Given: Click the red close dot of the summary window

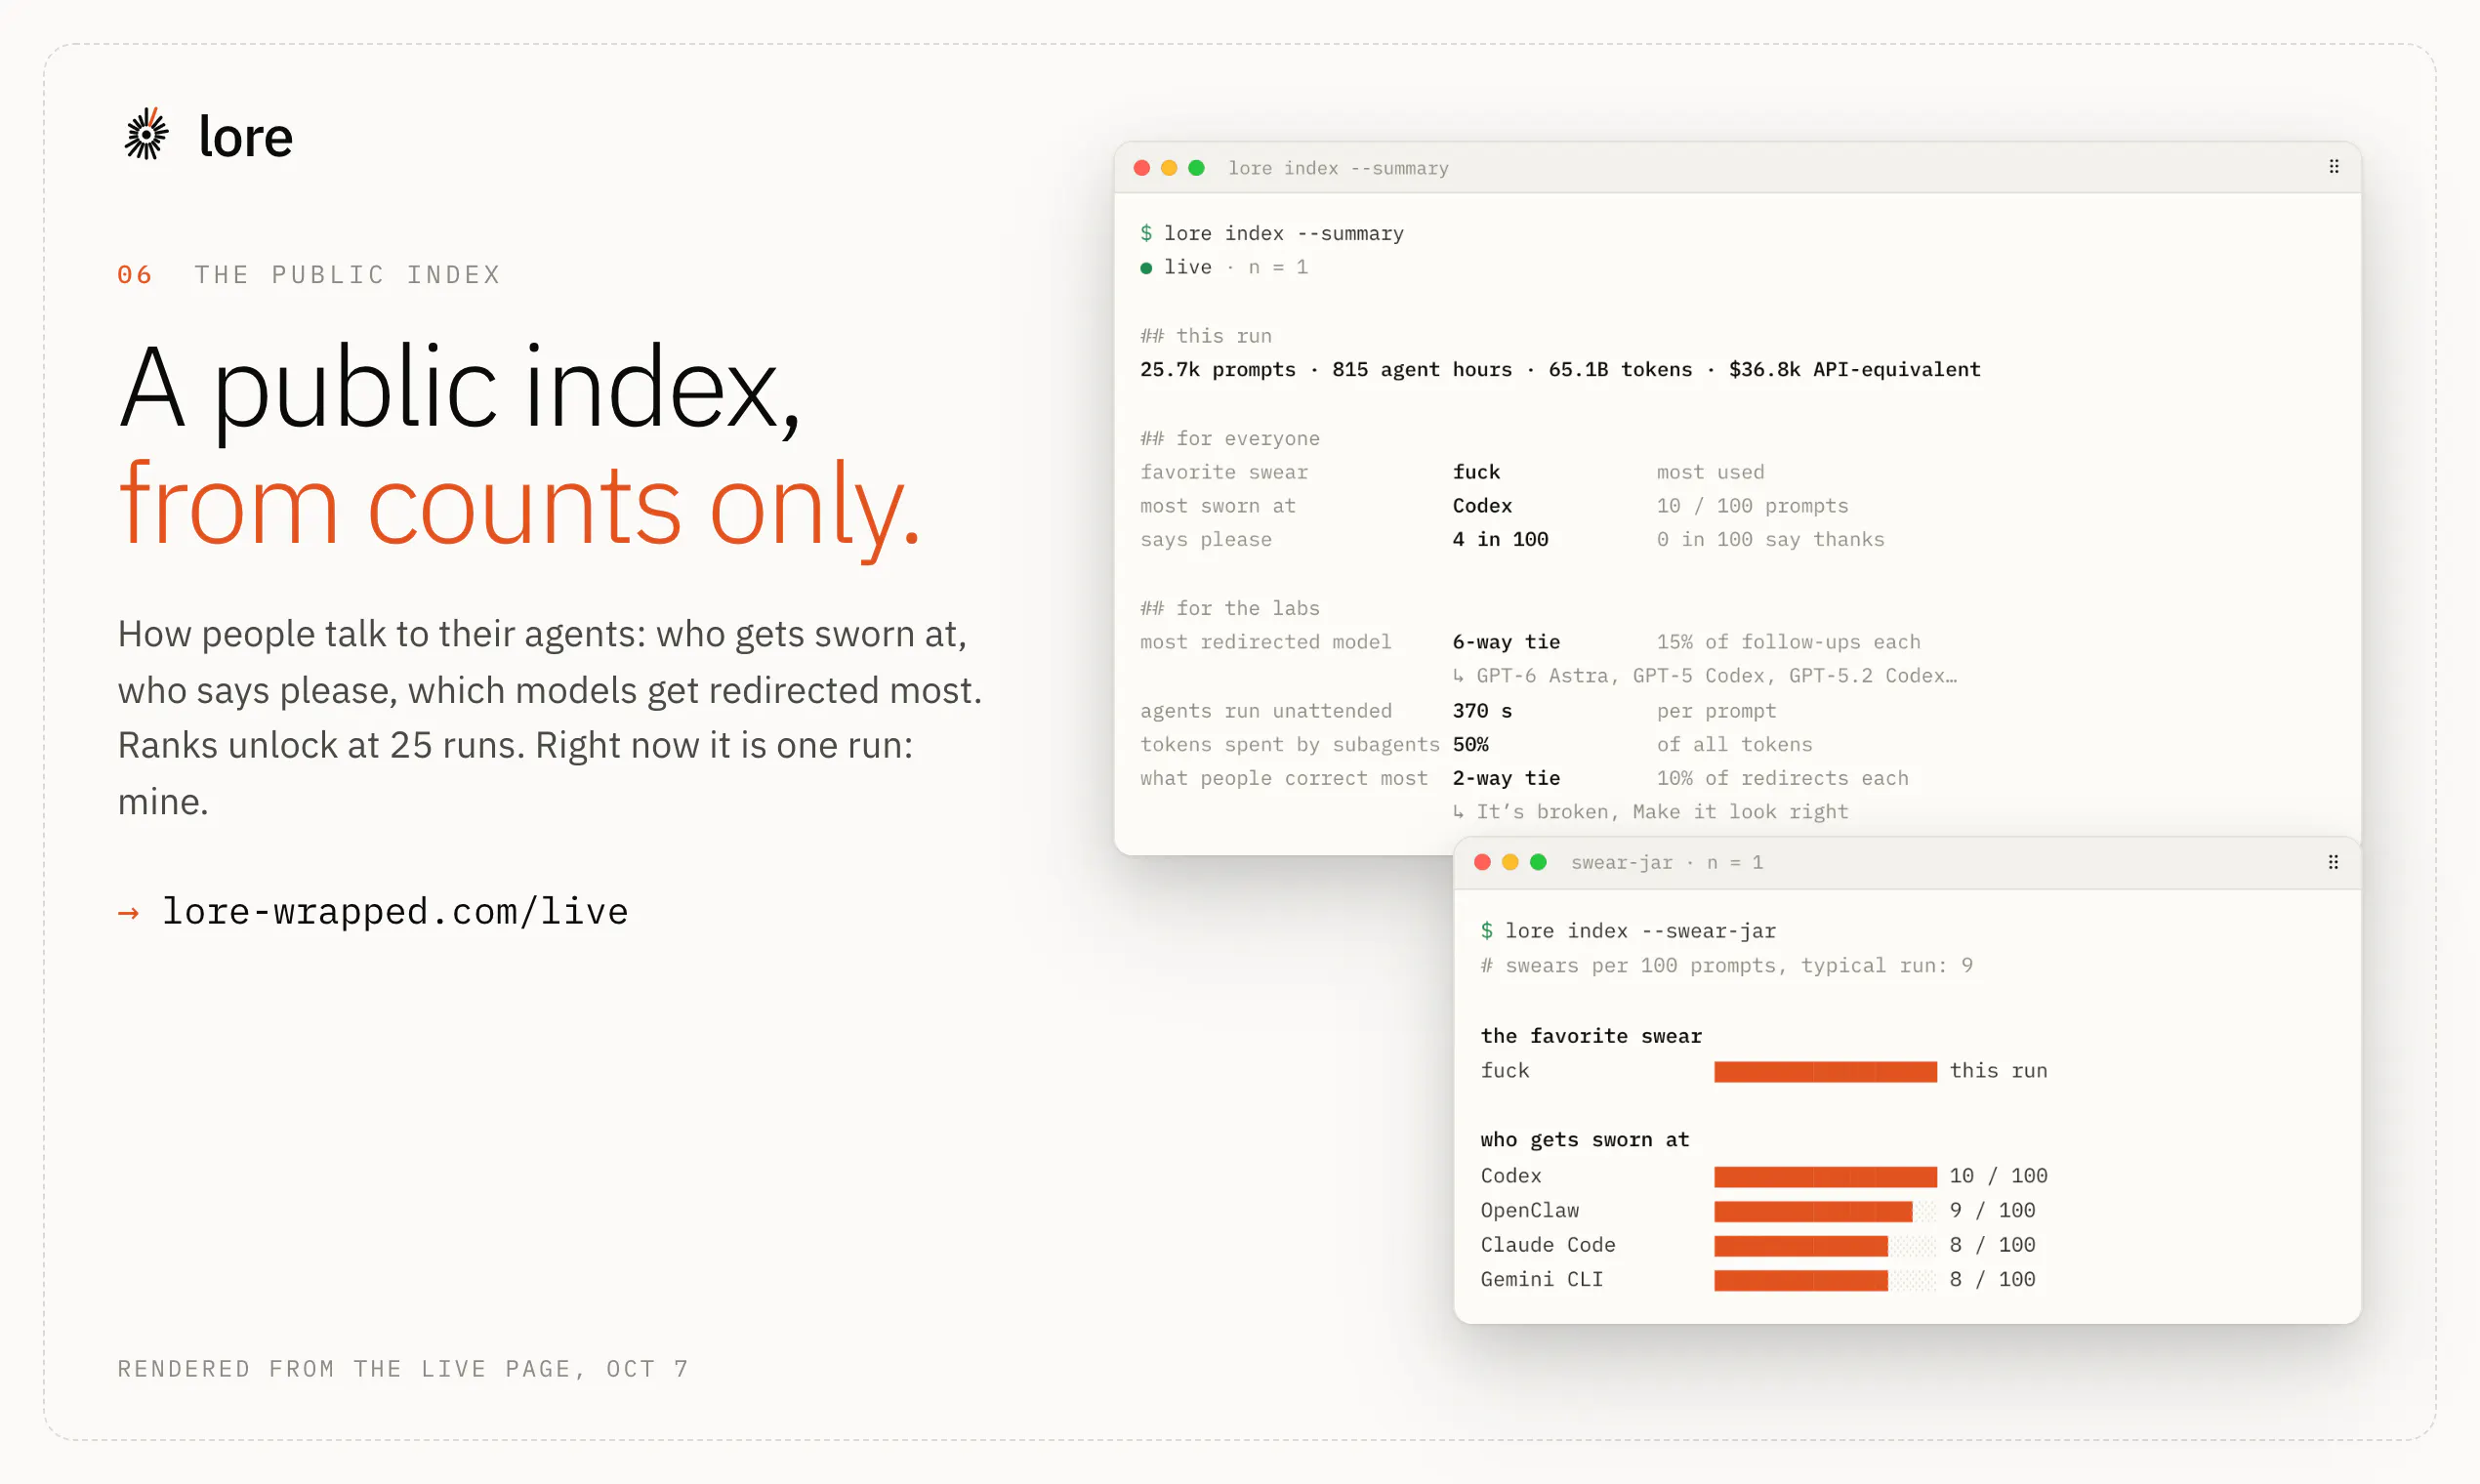Looking at the screenshot, I should [x=1141, y=168].
